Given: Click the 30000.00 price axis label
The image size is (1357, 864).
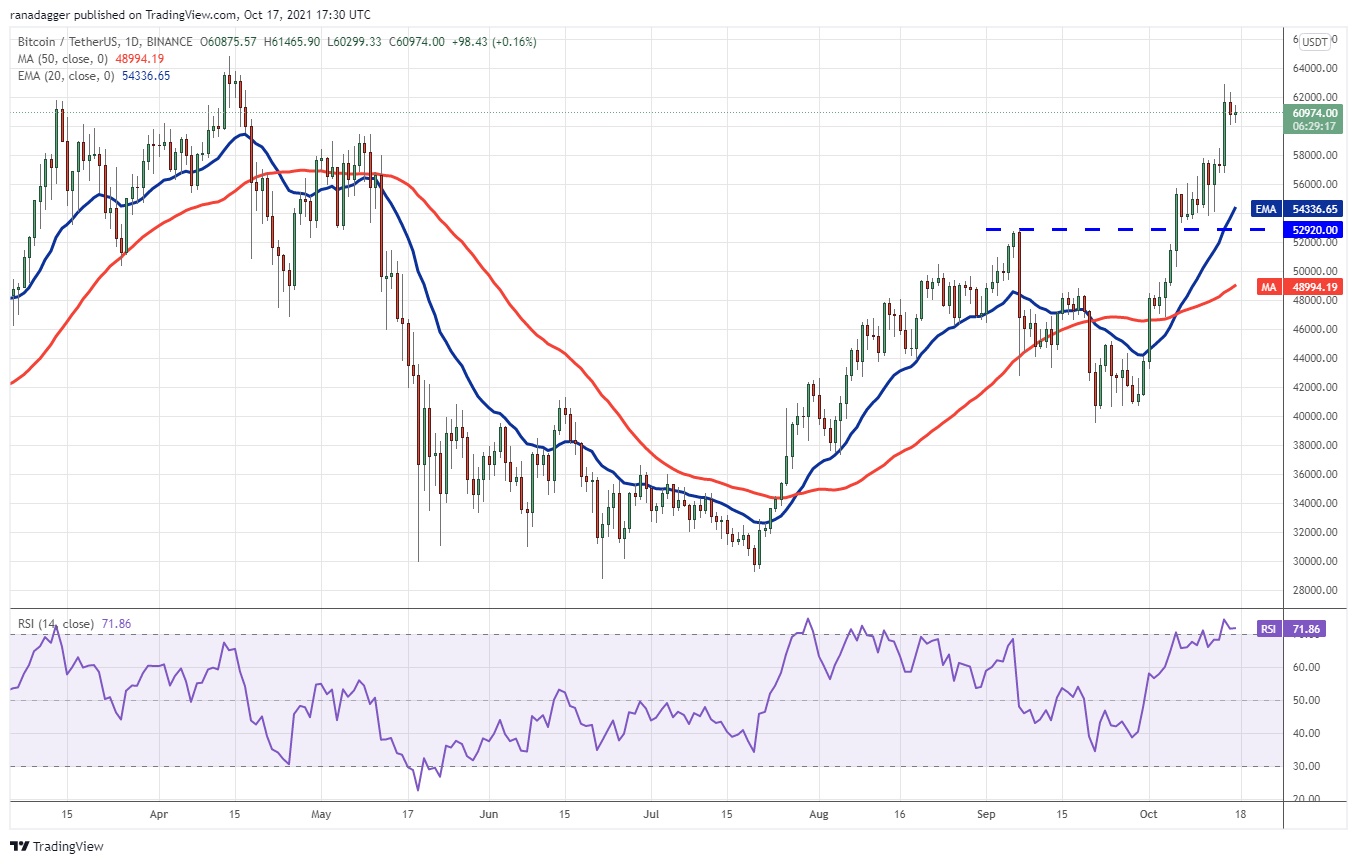Looking at the screenshot, I should click(1314, 561).
